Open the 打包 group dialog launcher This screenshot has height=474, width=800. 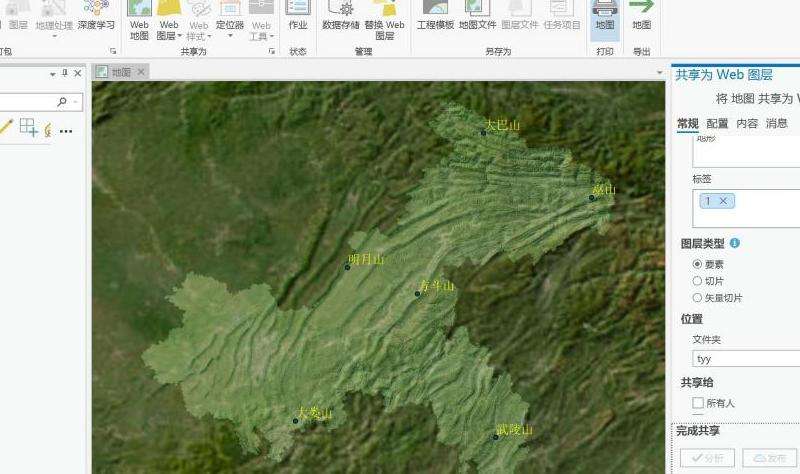[x=113, y=52]
